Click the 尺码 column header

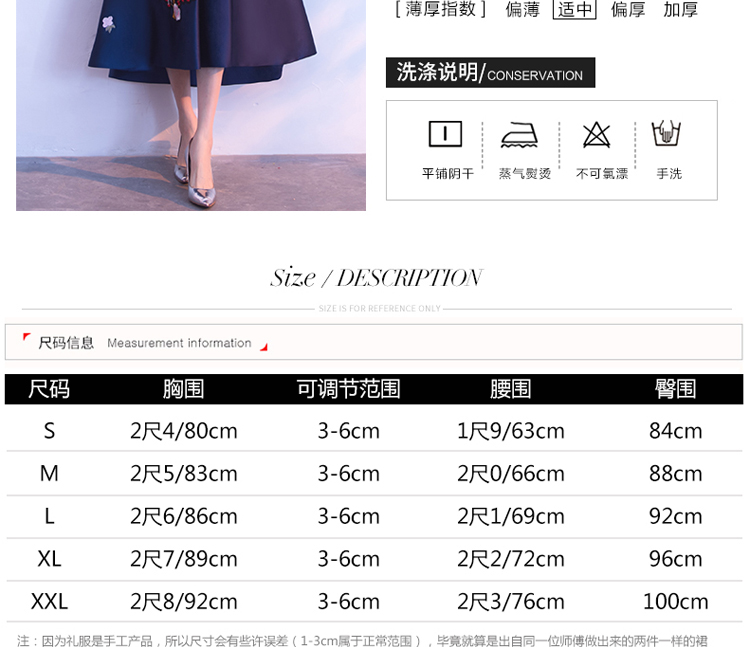(49, 389)
